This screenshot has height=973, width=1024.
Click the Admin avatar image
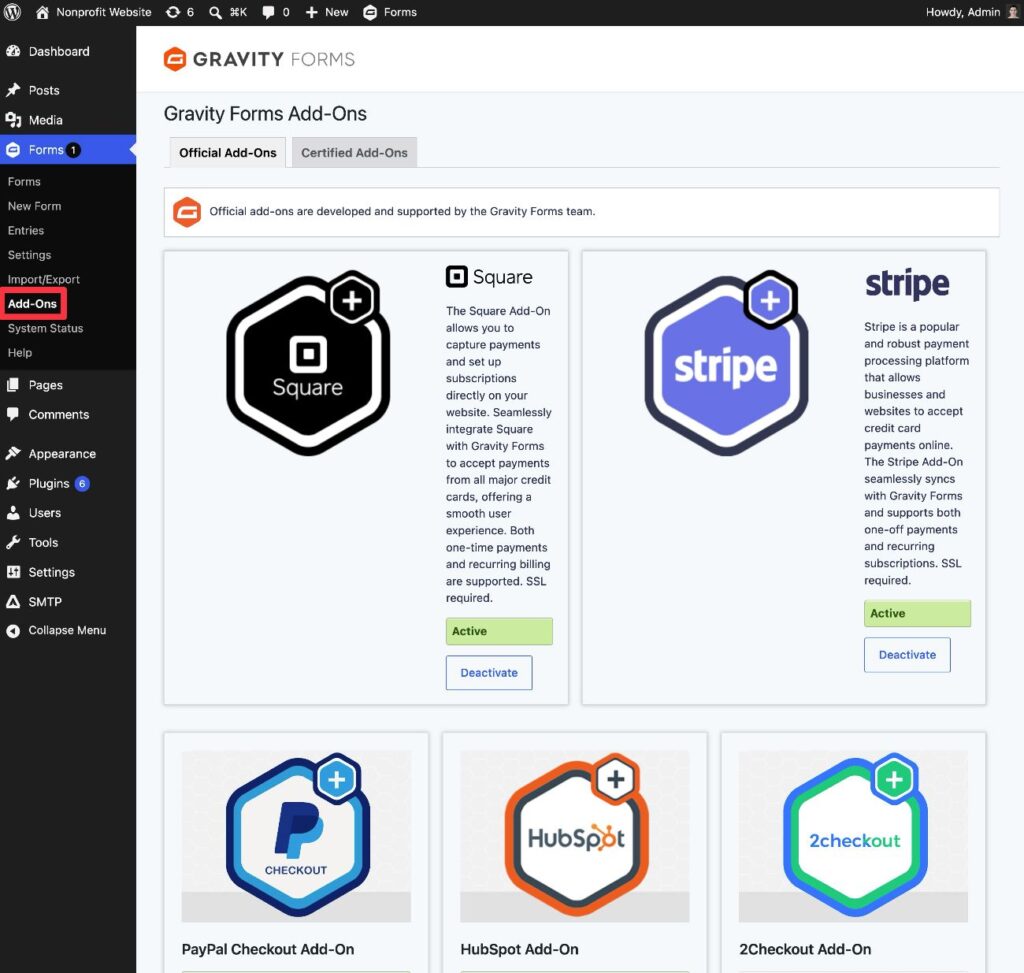(1012, 12)
